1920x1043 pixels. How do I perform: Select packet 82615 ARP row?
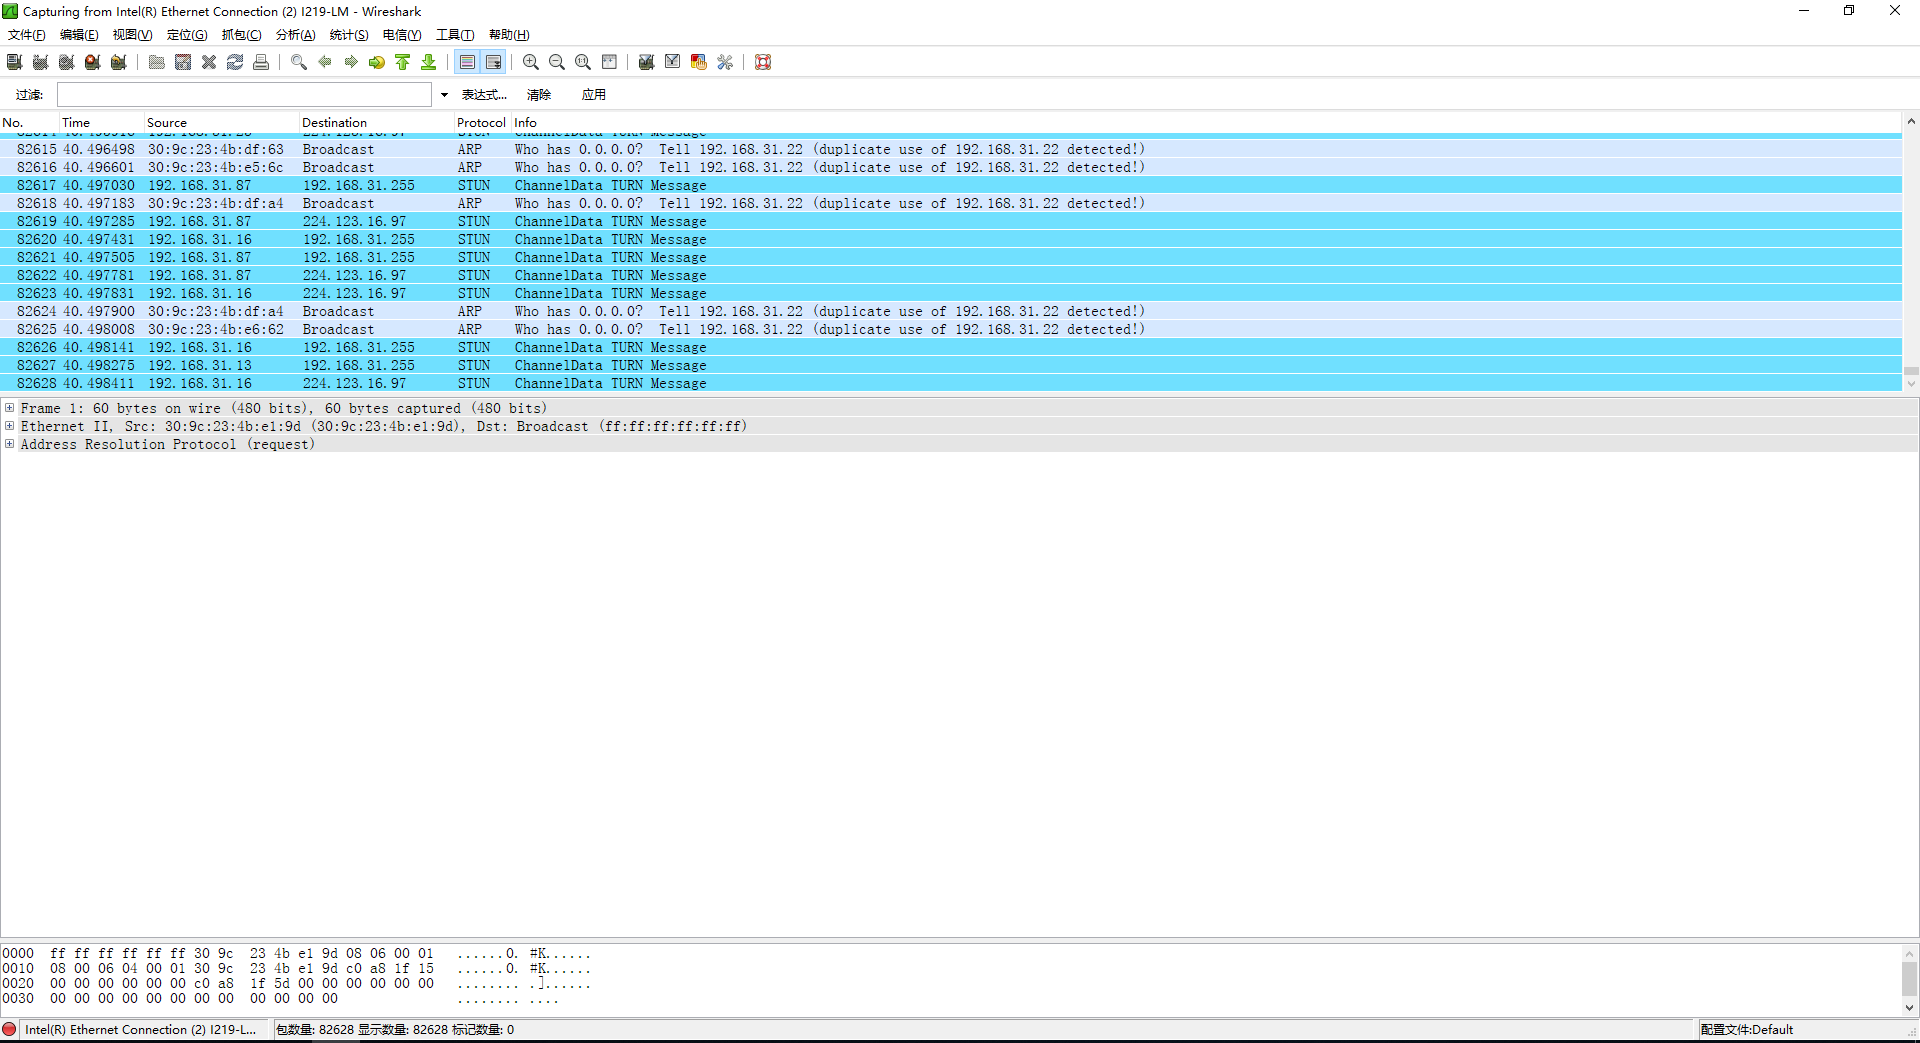[951, 149]
